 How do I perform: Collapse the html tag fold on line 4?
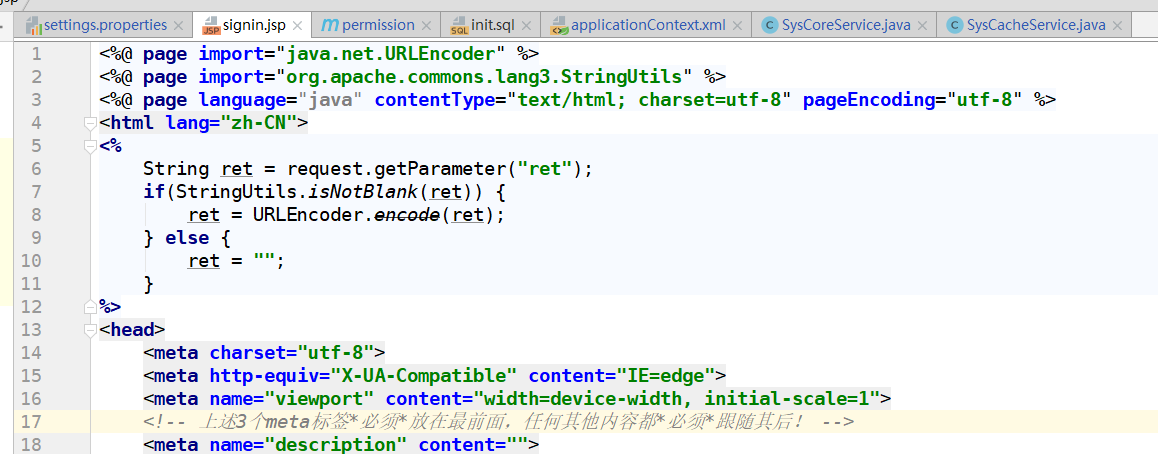click(x=91, y=123)
